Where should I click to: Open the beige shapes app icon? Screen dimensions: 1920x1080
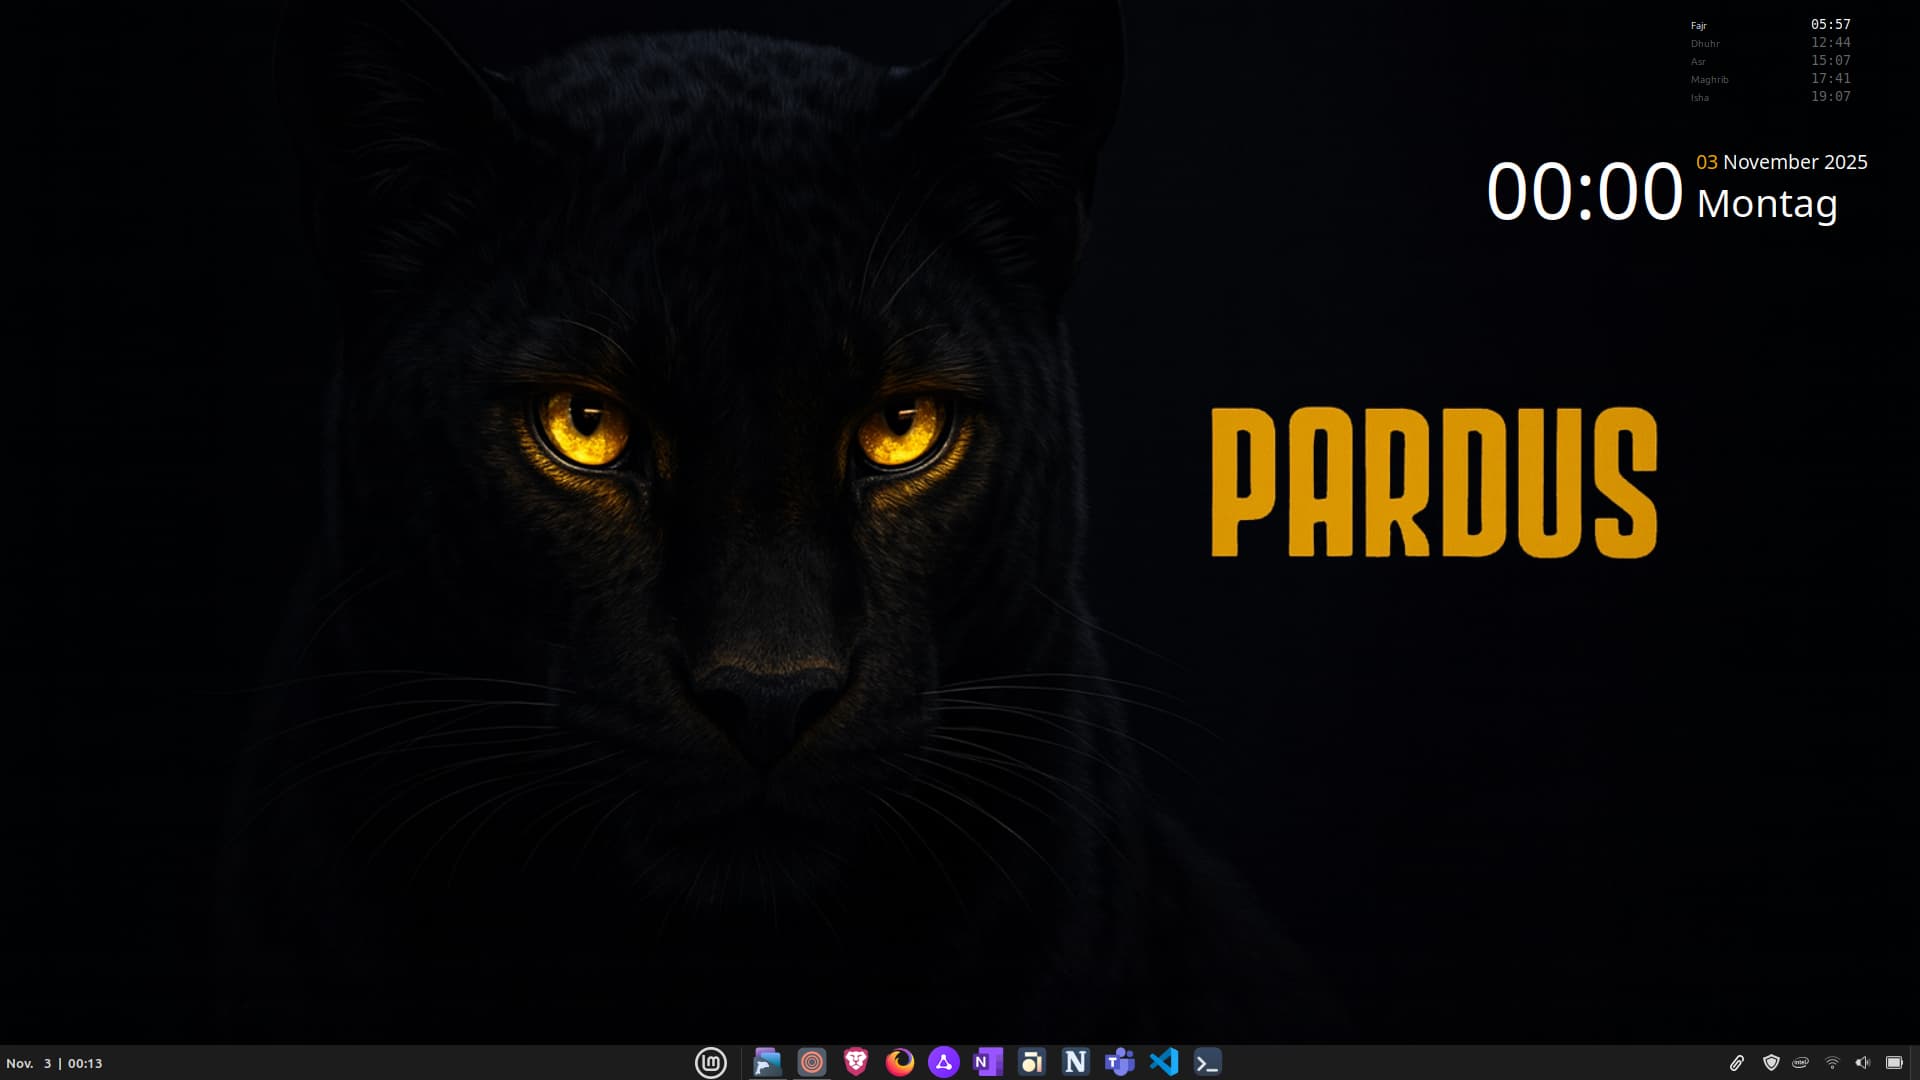coord(1031,1062)
